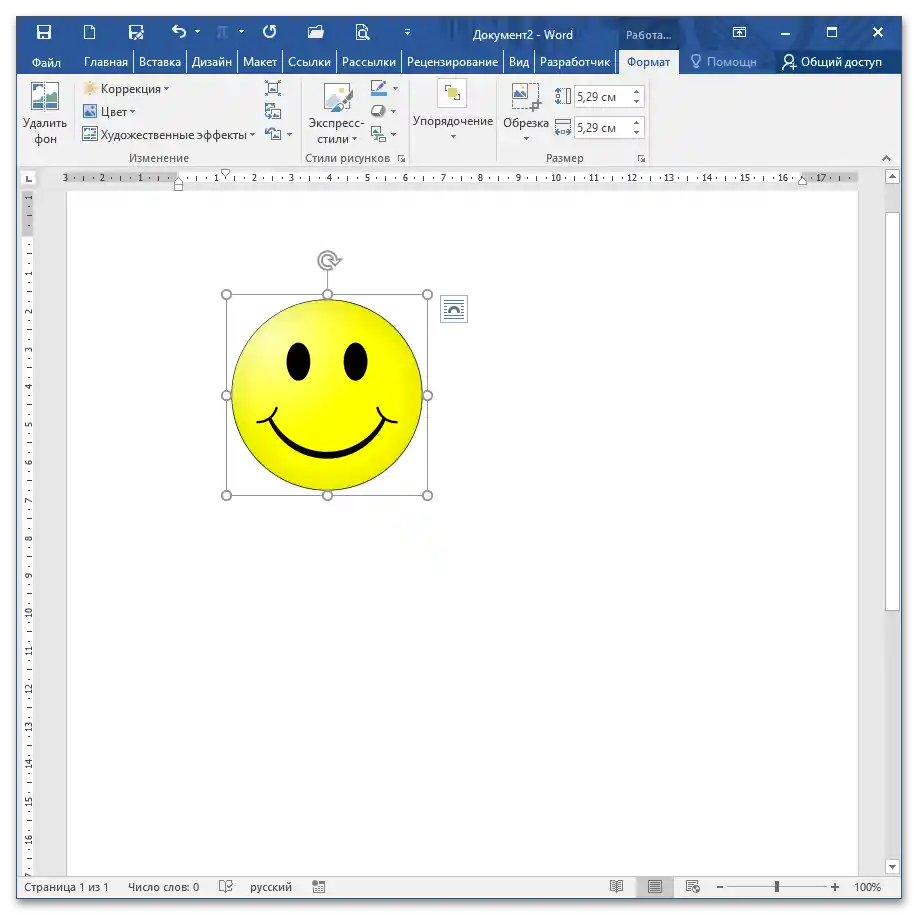Open print preview magnifier-page icon

[362, 32]
